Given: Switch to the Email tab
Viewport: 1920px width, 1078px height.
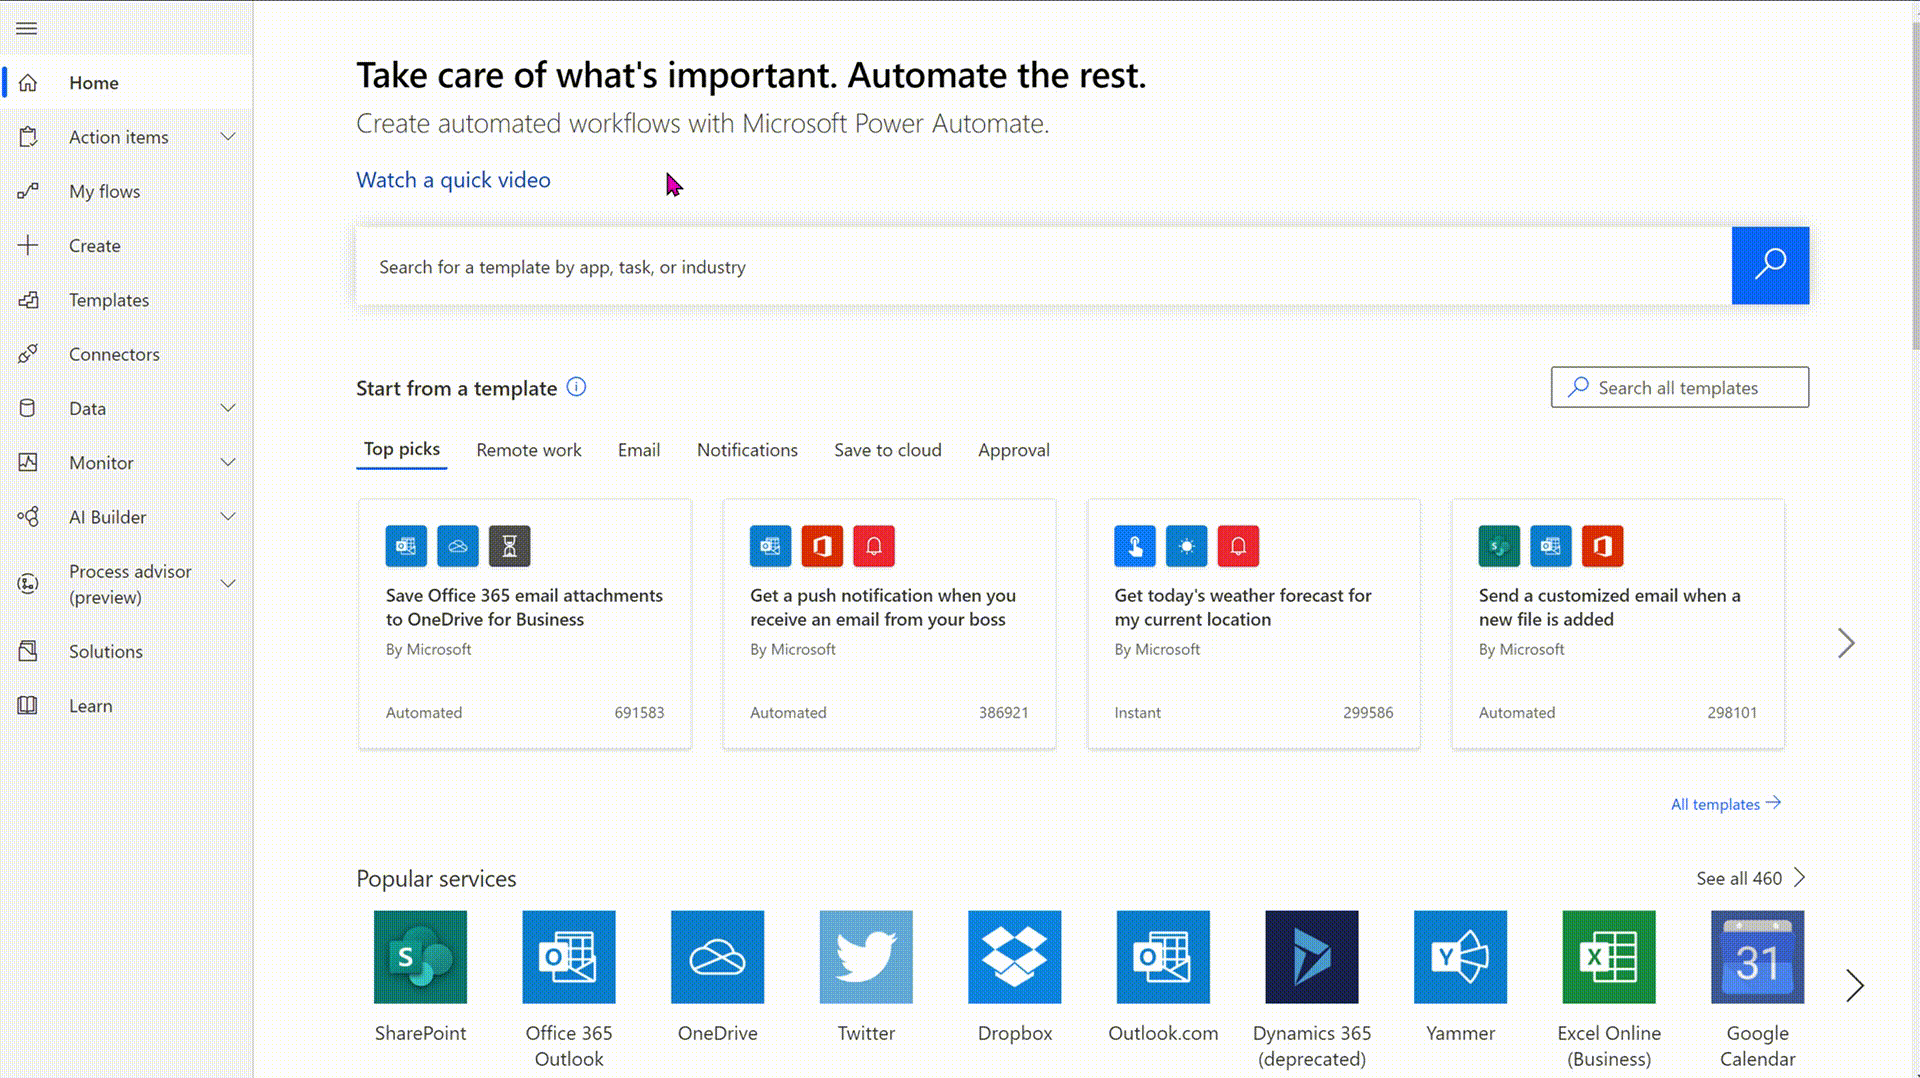Looking at the screenshot, I should (639, 450).
